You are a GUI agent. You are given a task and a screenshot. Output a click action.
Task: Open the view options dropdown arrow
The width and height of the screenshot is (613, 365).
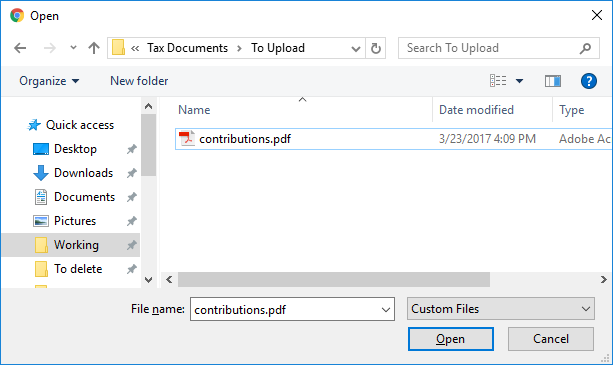click(x=519, y=81)
